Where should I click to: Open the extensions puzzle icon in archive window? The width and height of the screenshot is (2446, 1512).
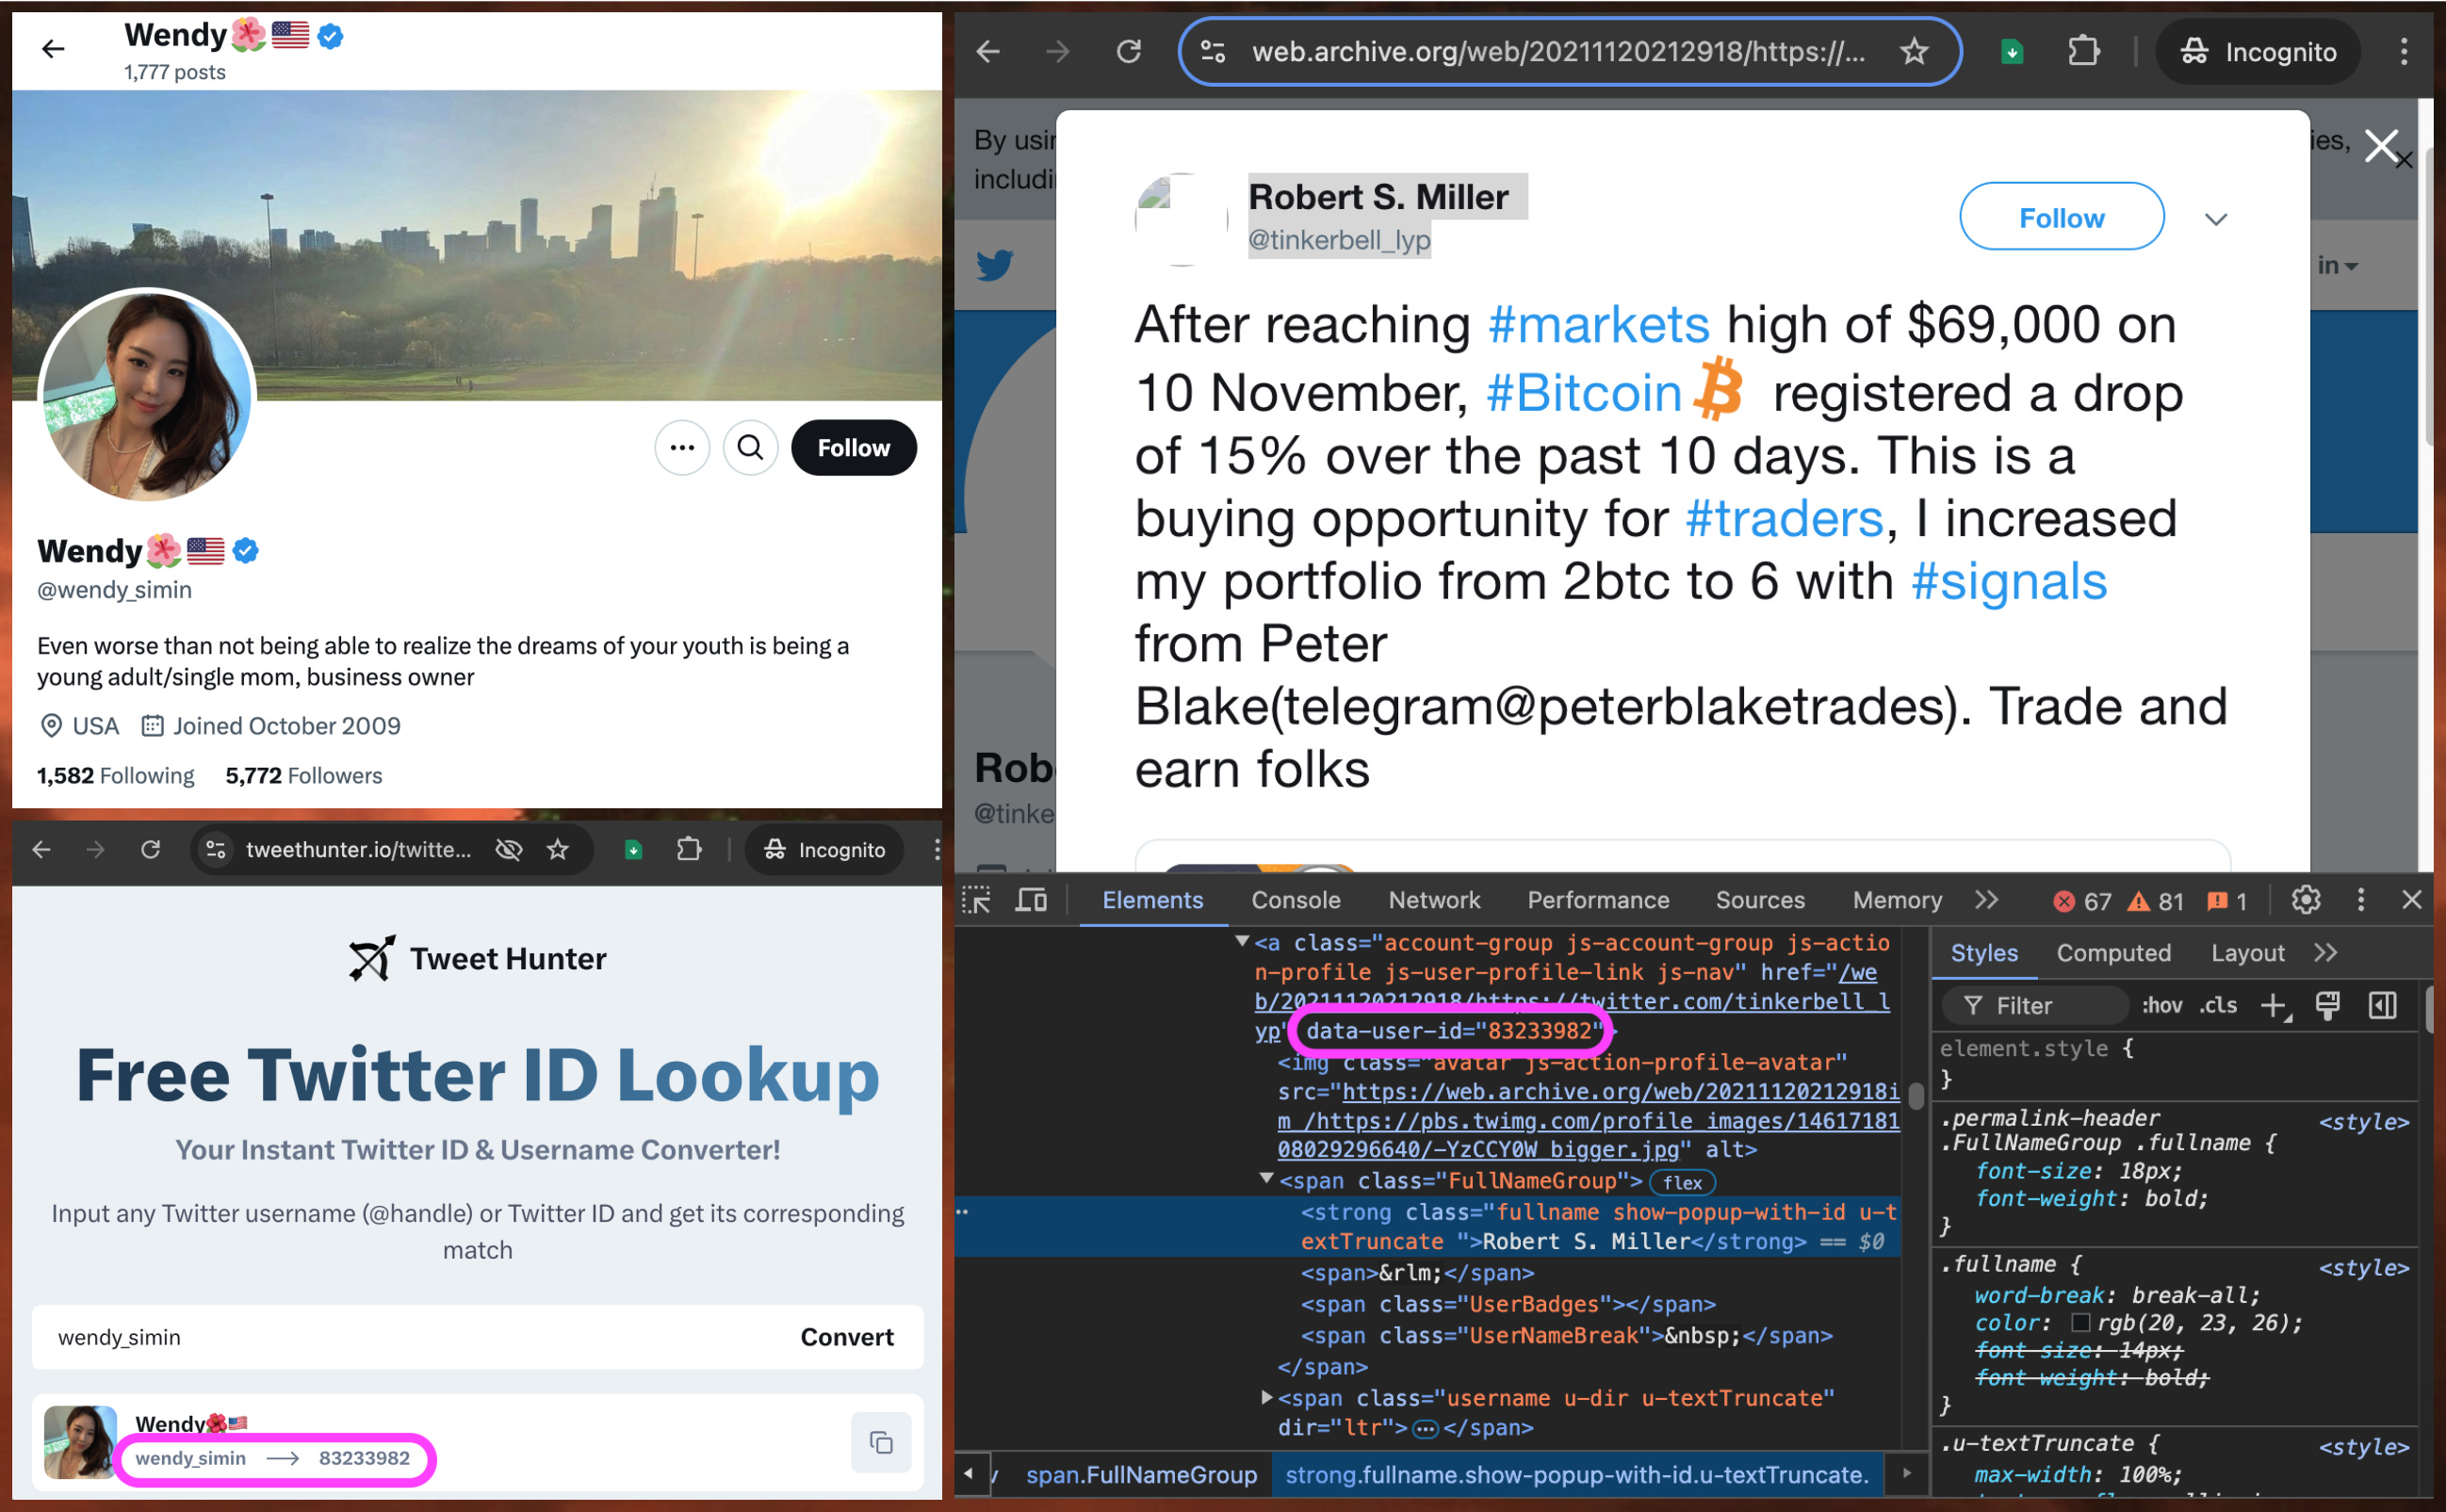(x=2084, y=51)
